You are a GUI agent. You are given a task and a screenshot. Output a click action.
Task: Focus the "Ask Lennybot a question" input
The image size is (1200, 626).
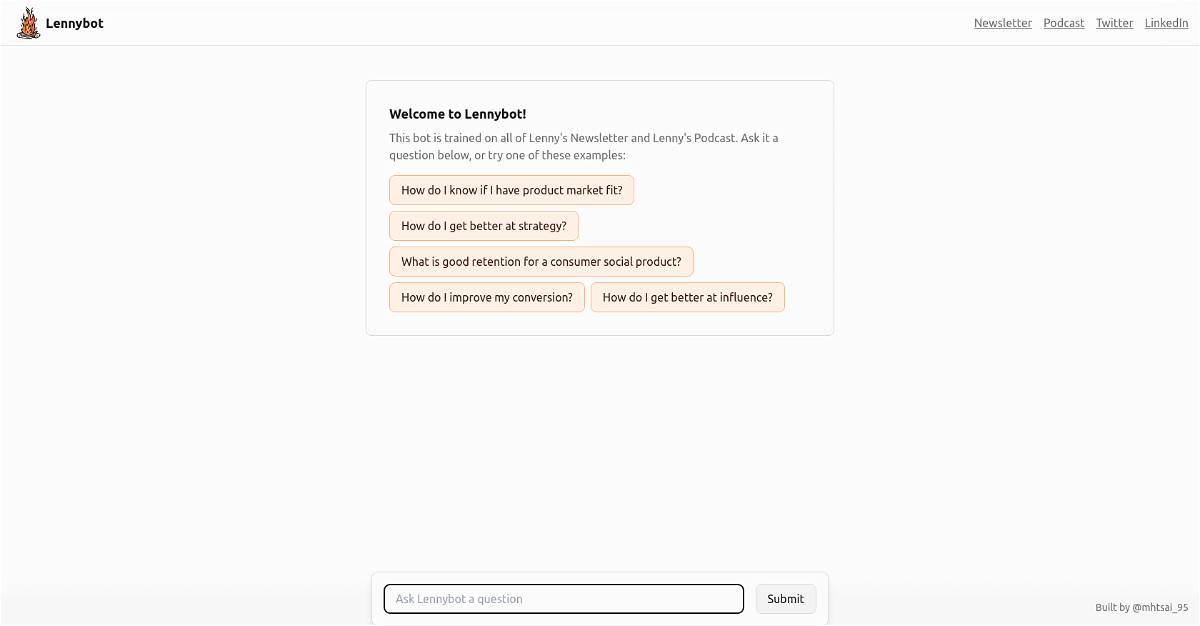(x=563, y=599)
